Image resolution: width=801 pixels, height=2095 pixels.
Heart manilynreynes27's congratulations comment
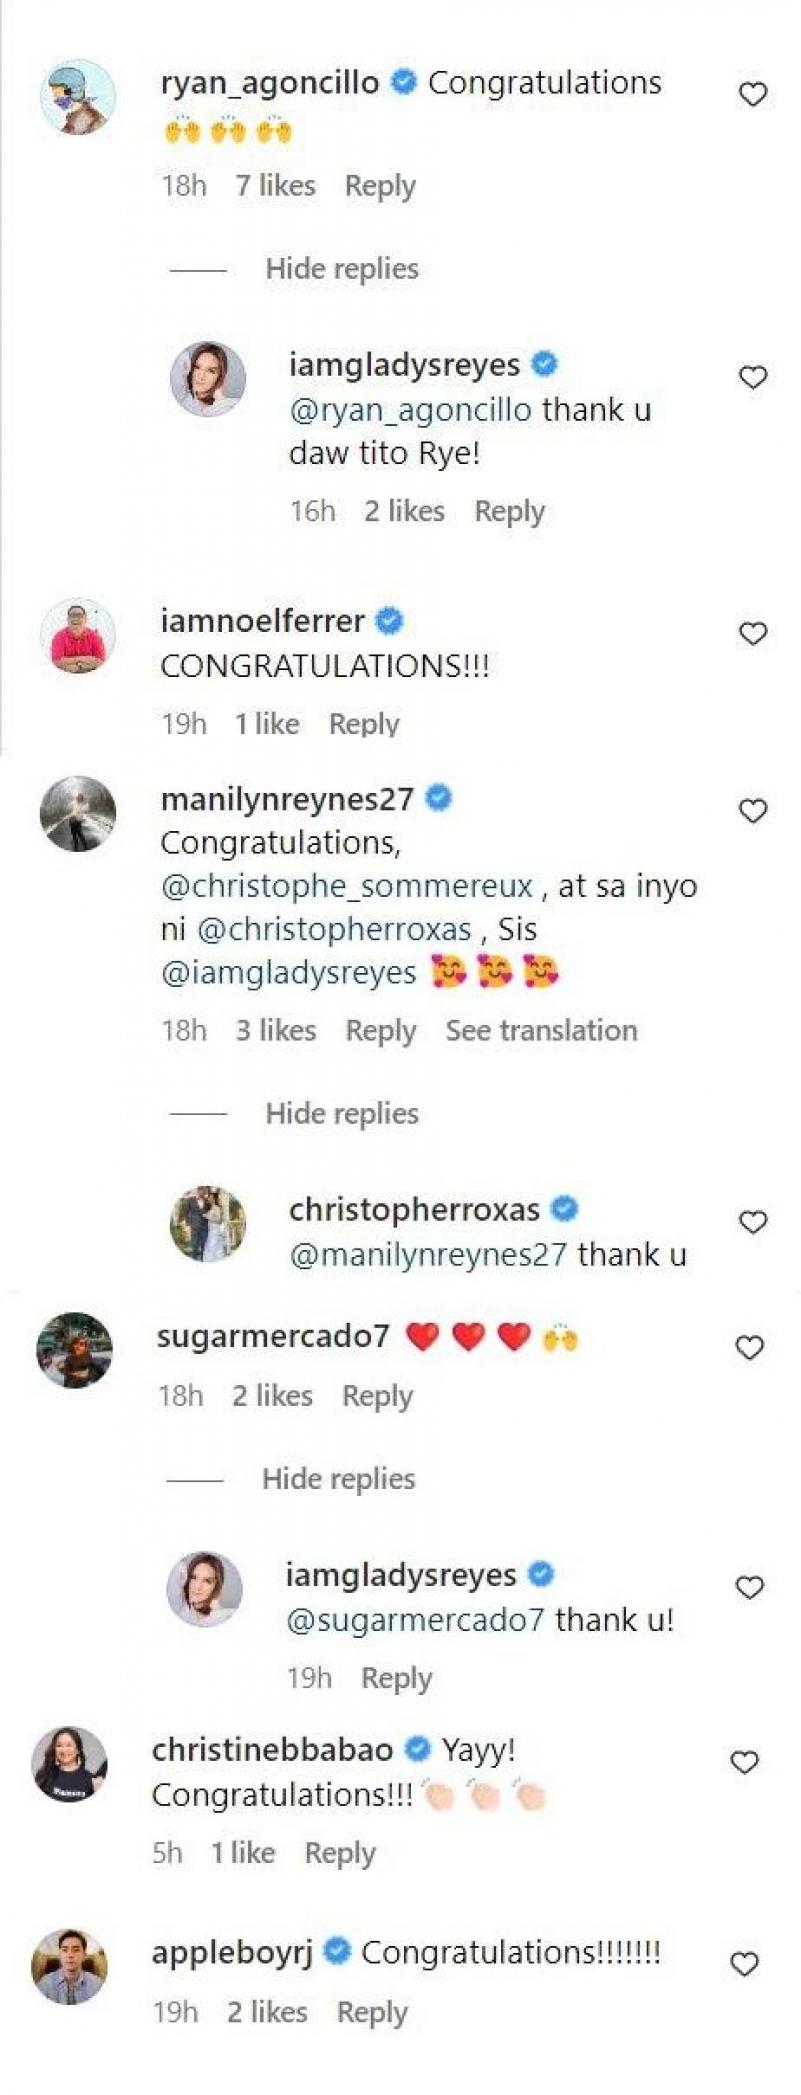click(x=752, y=811)
